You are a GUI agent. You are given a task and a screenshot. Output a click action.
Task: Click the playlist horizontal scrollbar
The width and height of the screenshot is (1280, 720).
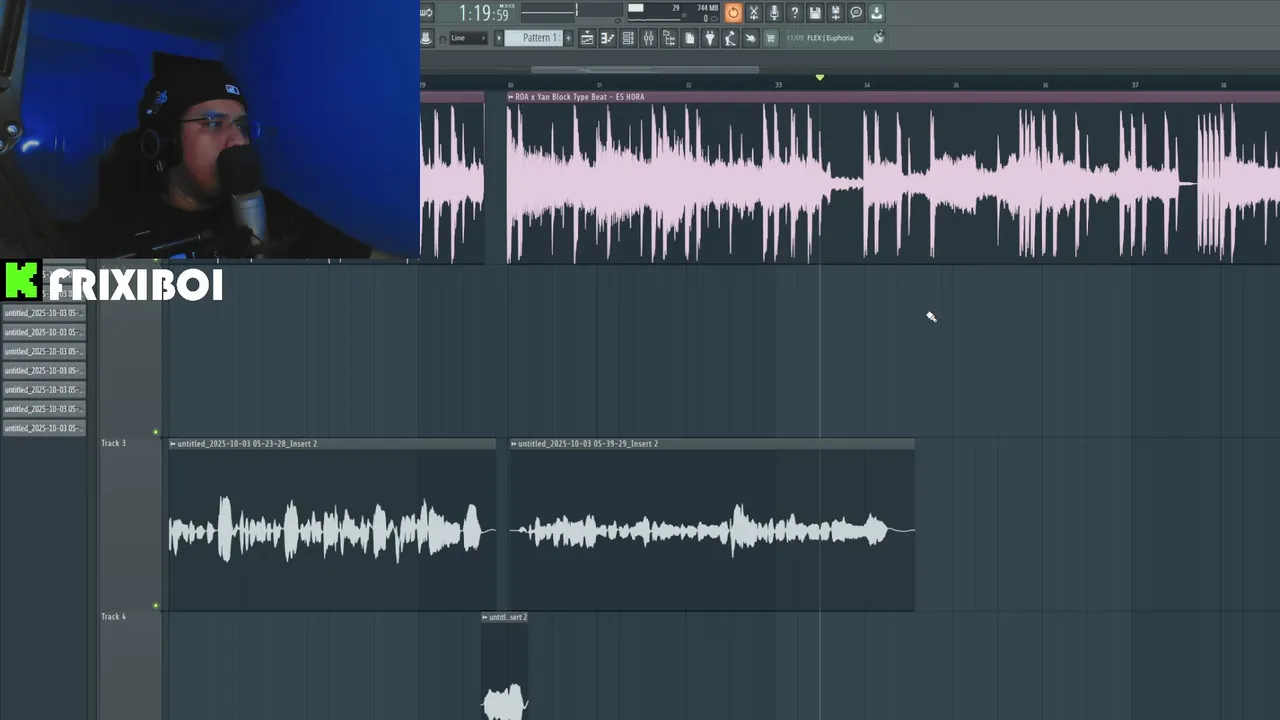(x=645, y=70)
